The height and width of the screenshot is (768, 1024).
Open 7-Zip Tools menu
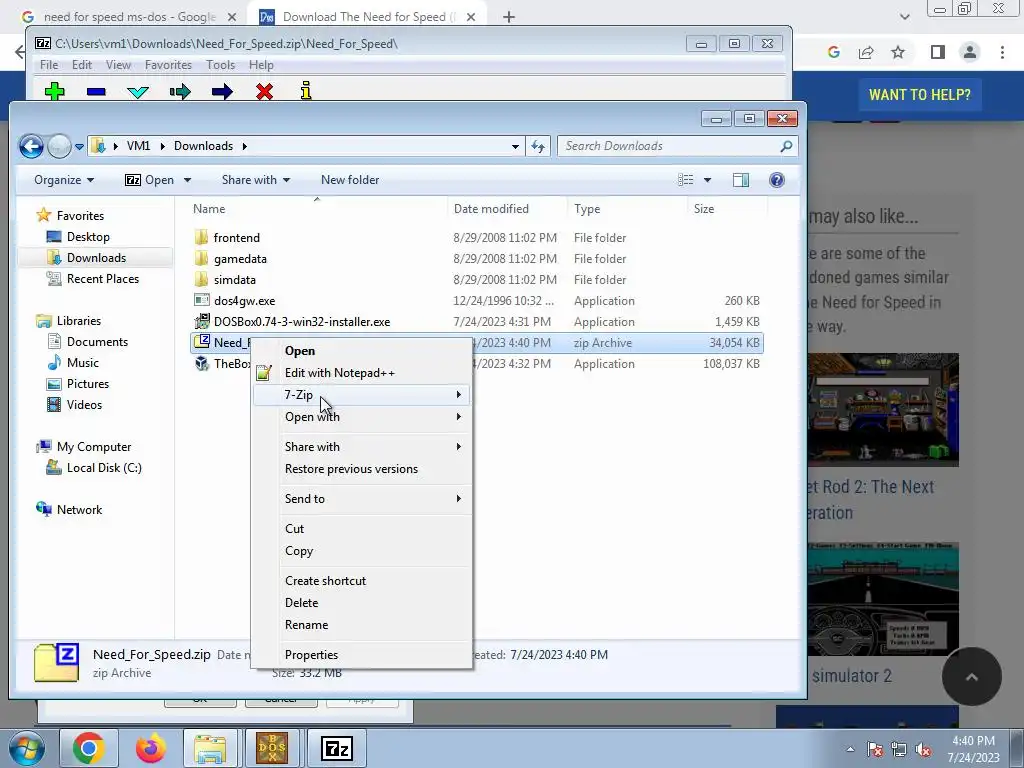221,65
